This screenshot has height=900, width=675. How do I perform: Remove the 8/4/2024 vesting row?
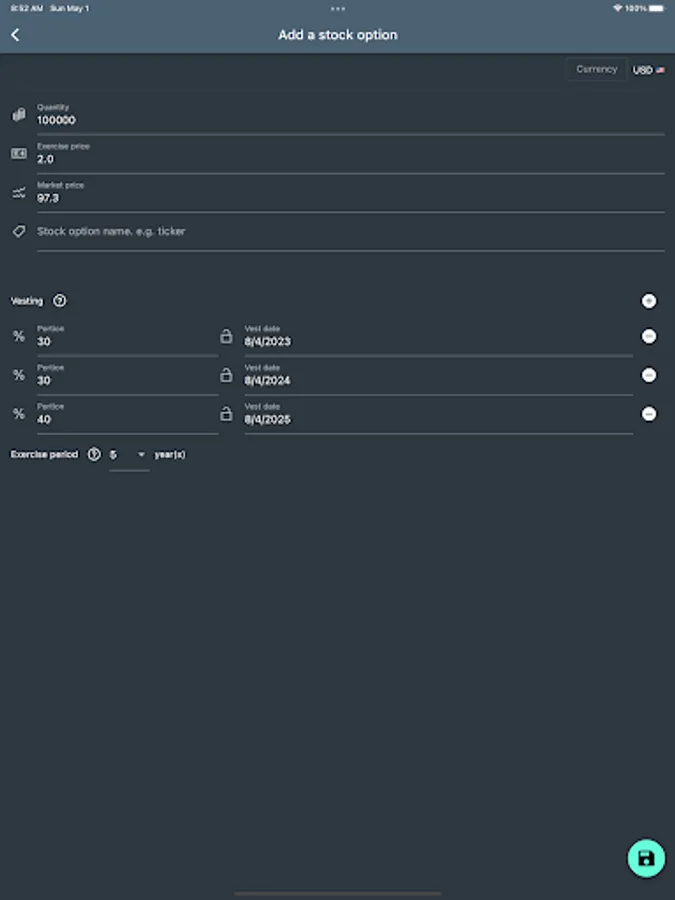pos(649,375)
